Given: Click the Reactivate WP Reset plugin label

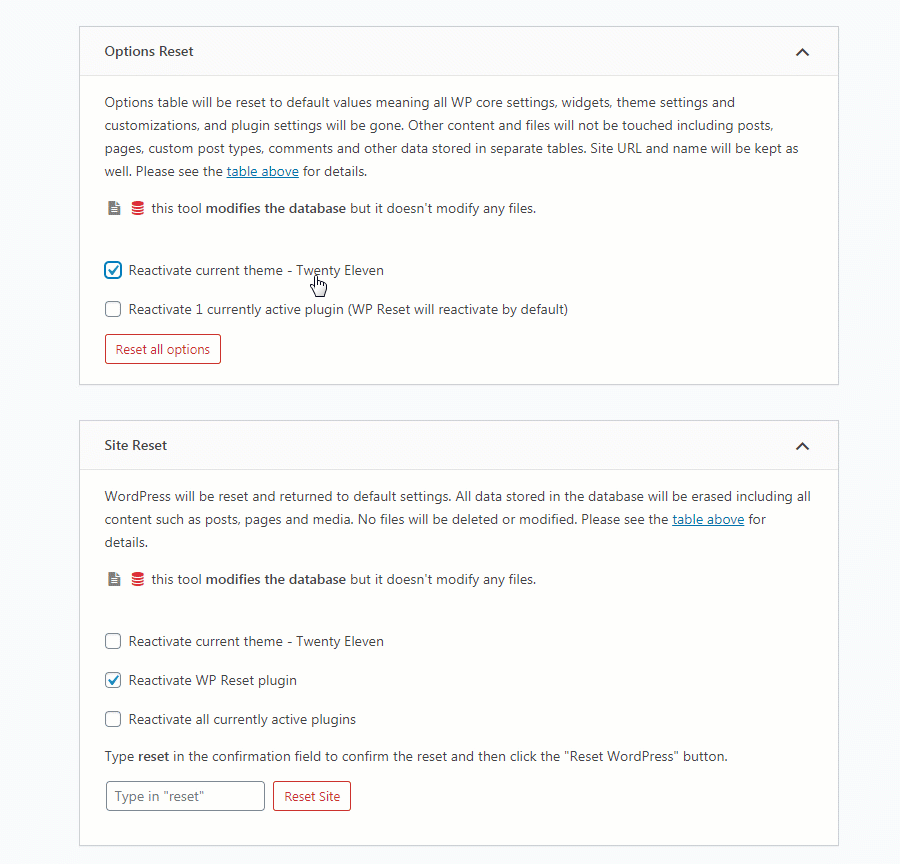Looking at the screenshot, I should 212,680.
